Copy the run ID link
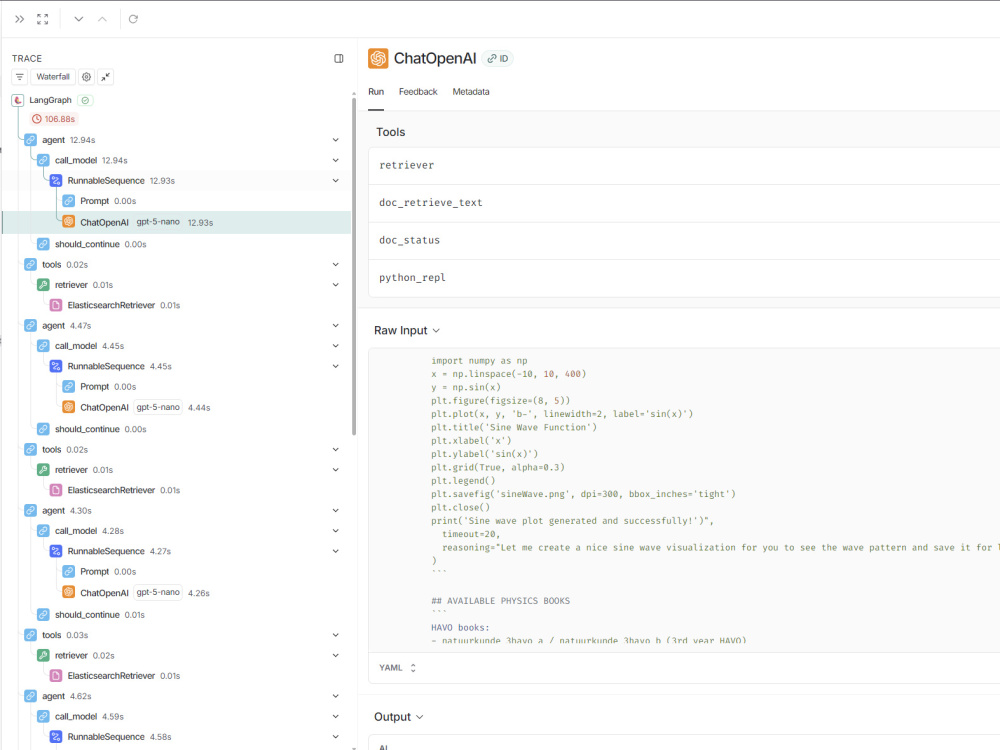This screenshot has width=1000, height=750. tap(497, 59)
